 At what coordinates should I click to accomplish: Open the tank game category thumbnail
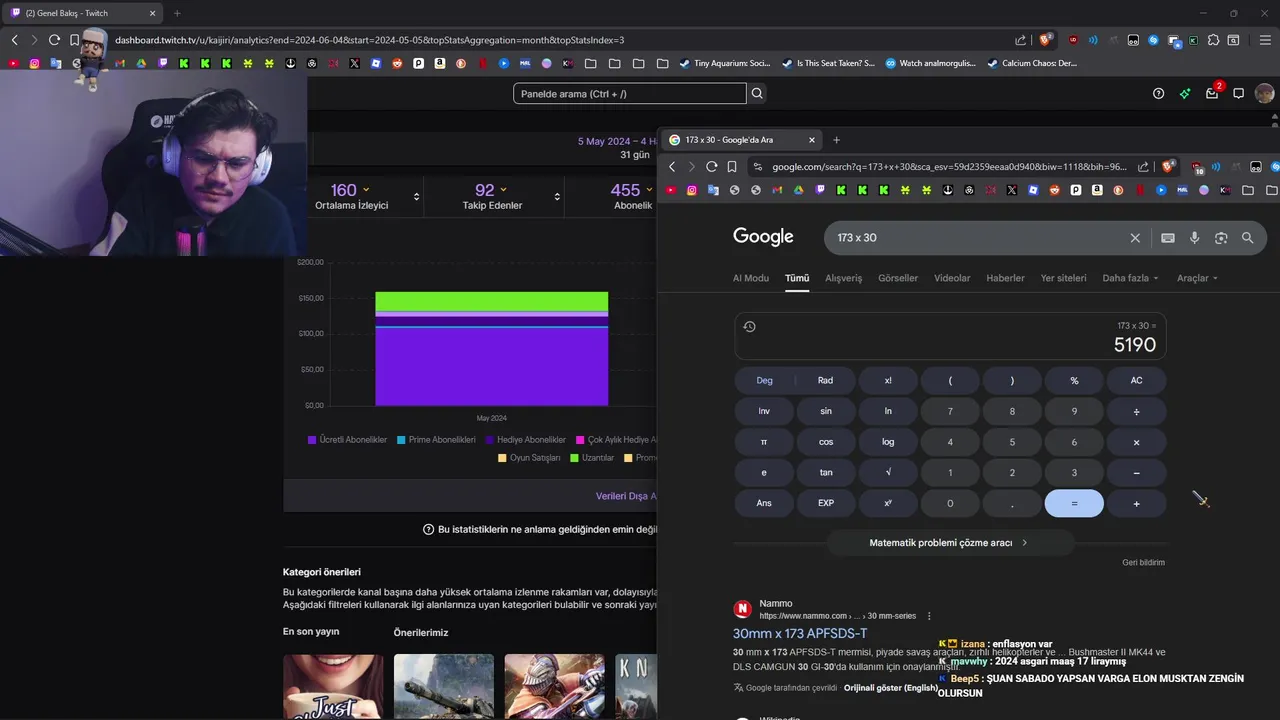pyautogui.click(x=443, y=686)
